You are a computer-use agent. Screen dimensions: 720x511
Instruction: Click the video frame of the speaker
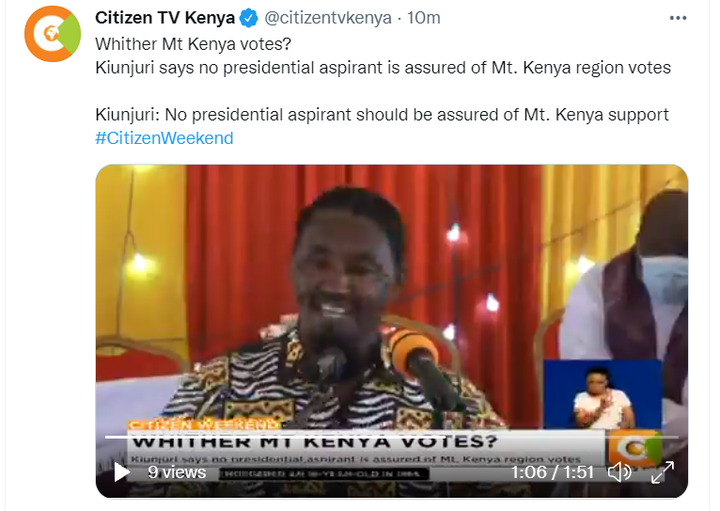[392, 296]
